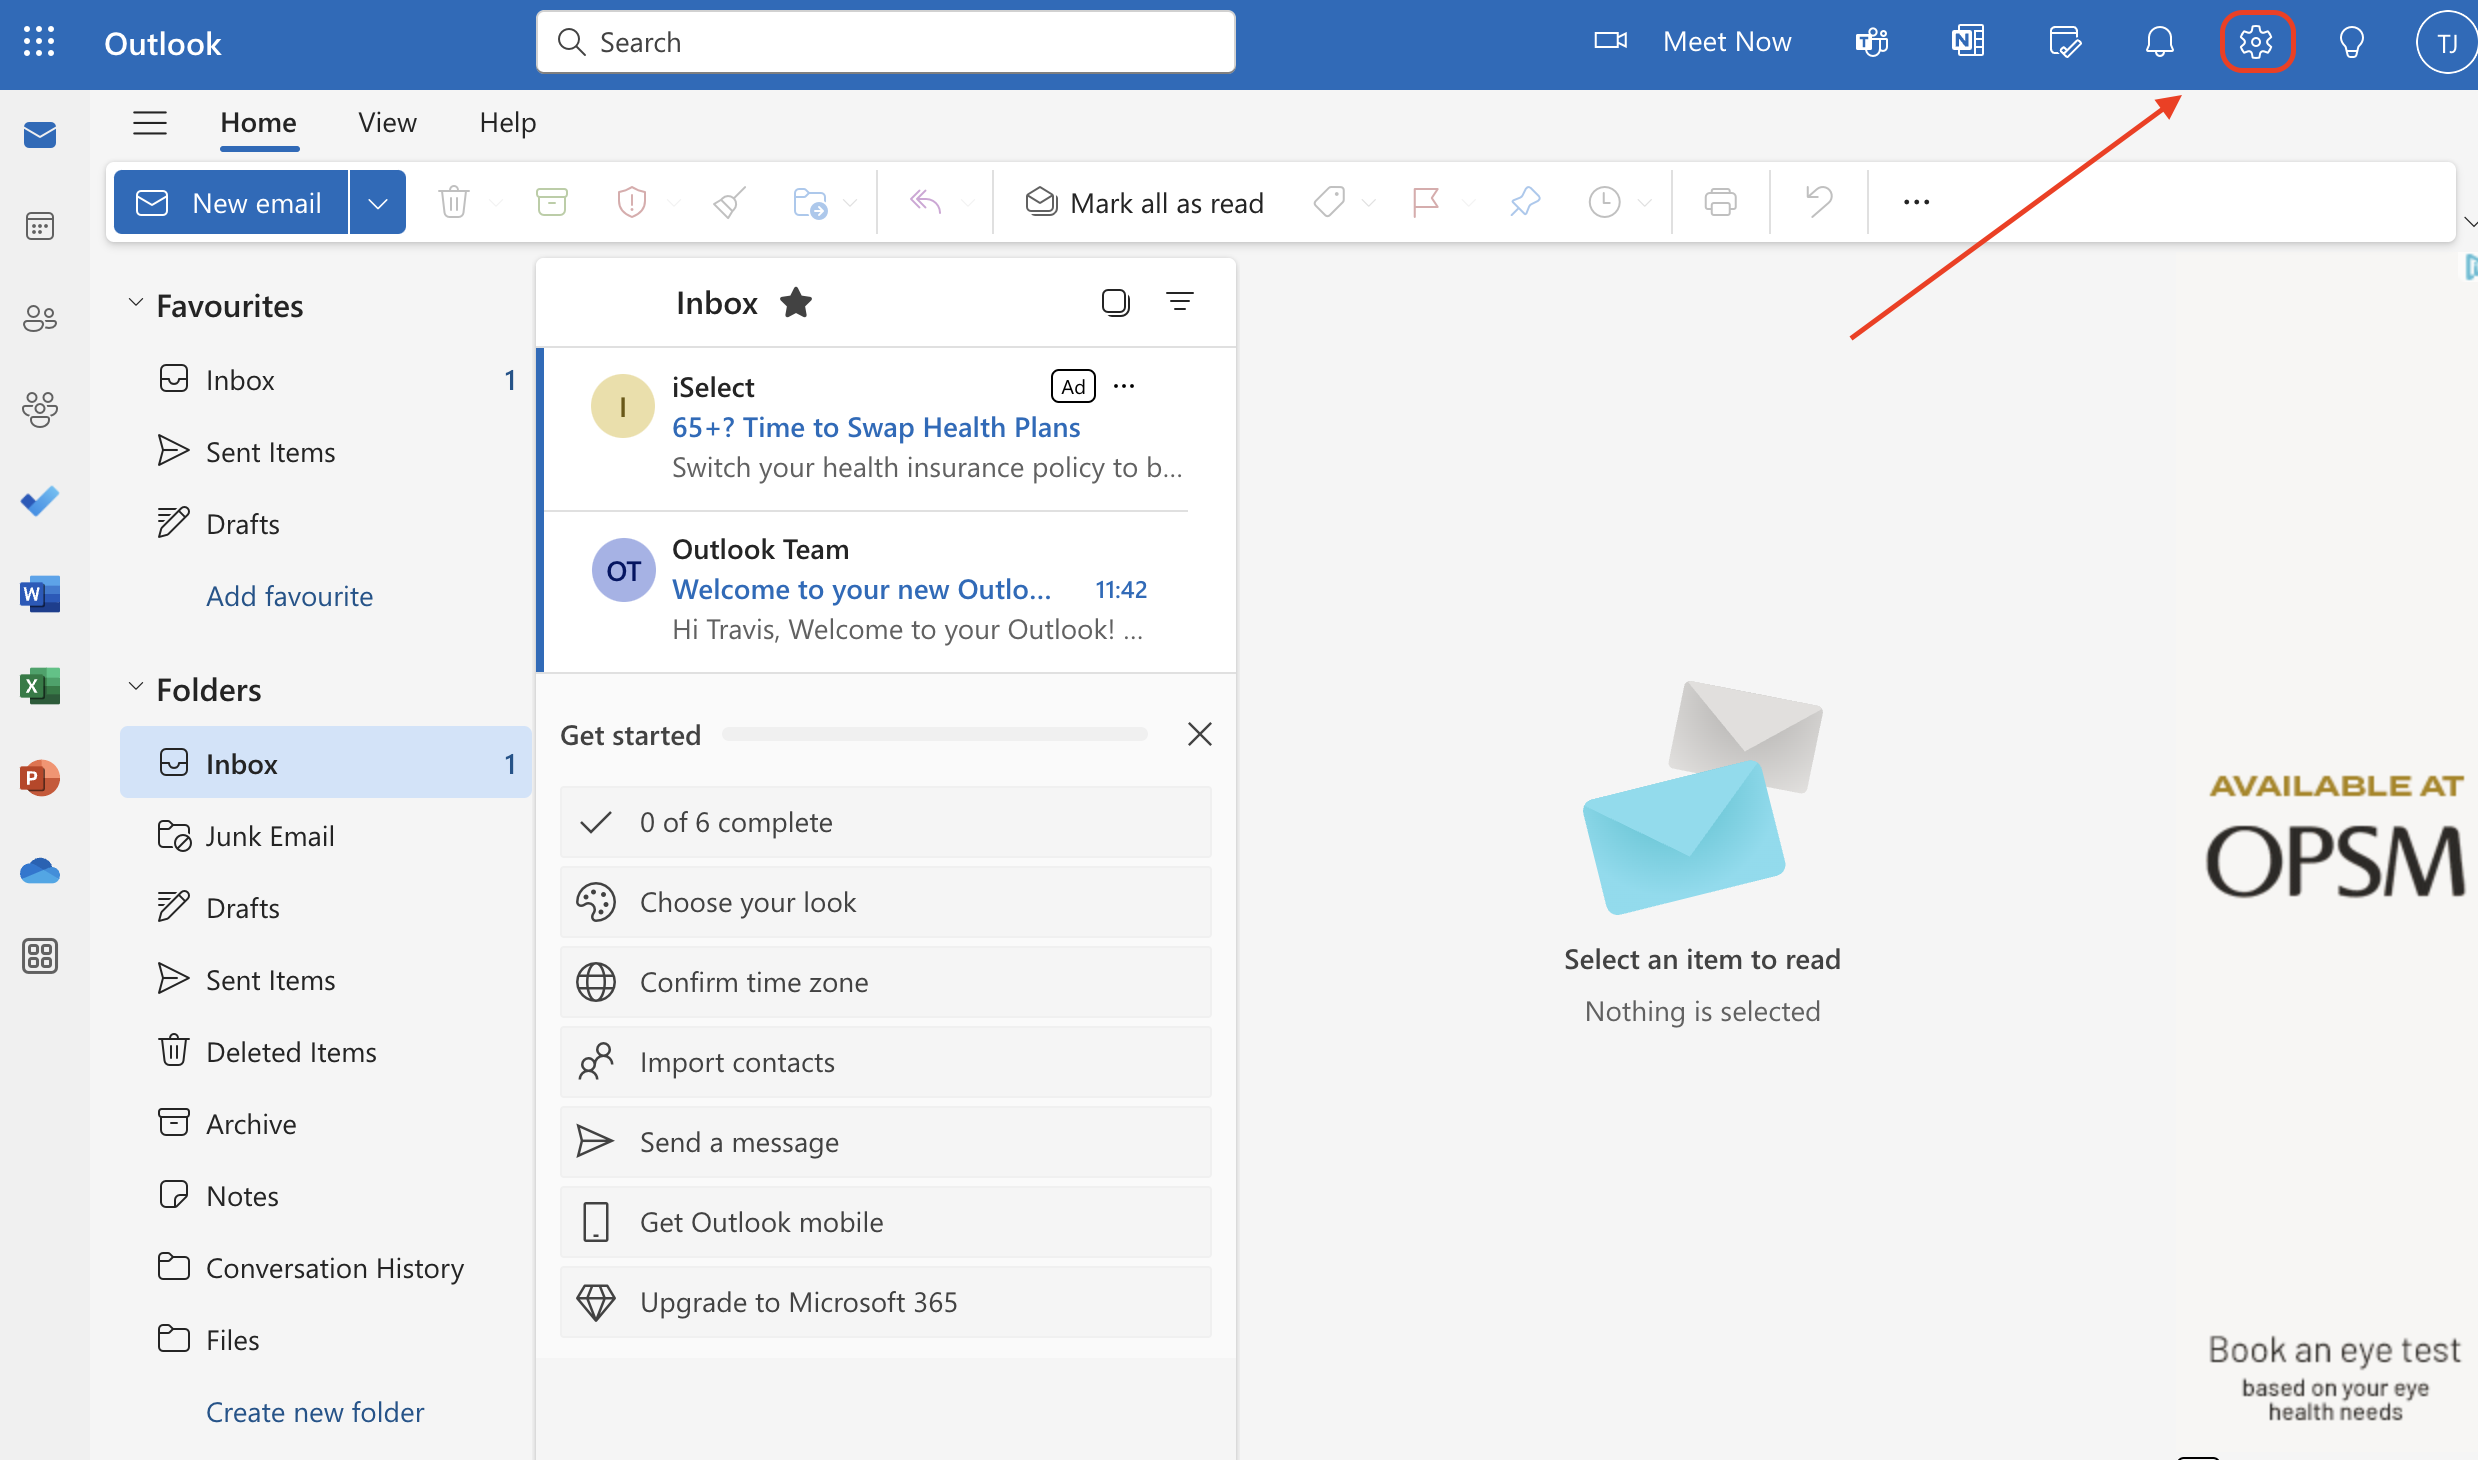
Task: Open Groups in left rail
Action: click(40, 409)
